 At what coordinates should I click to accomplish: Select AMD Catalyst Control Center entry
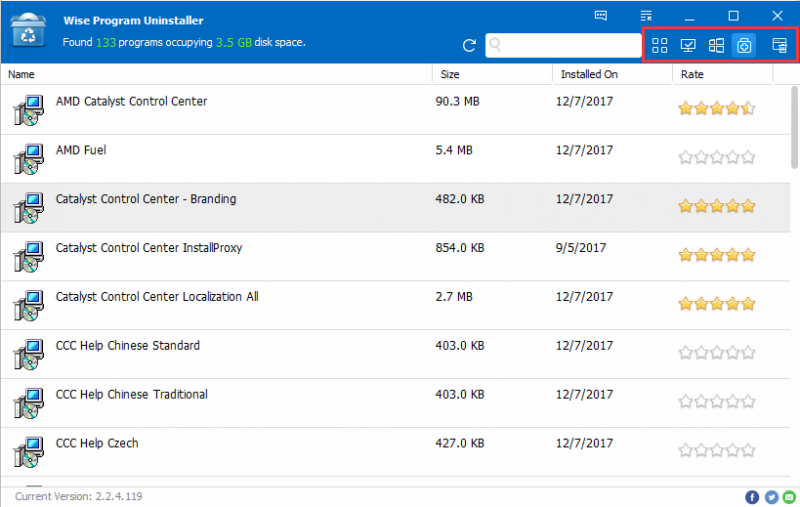coord(395,110)
